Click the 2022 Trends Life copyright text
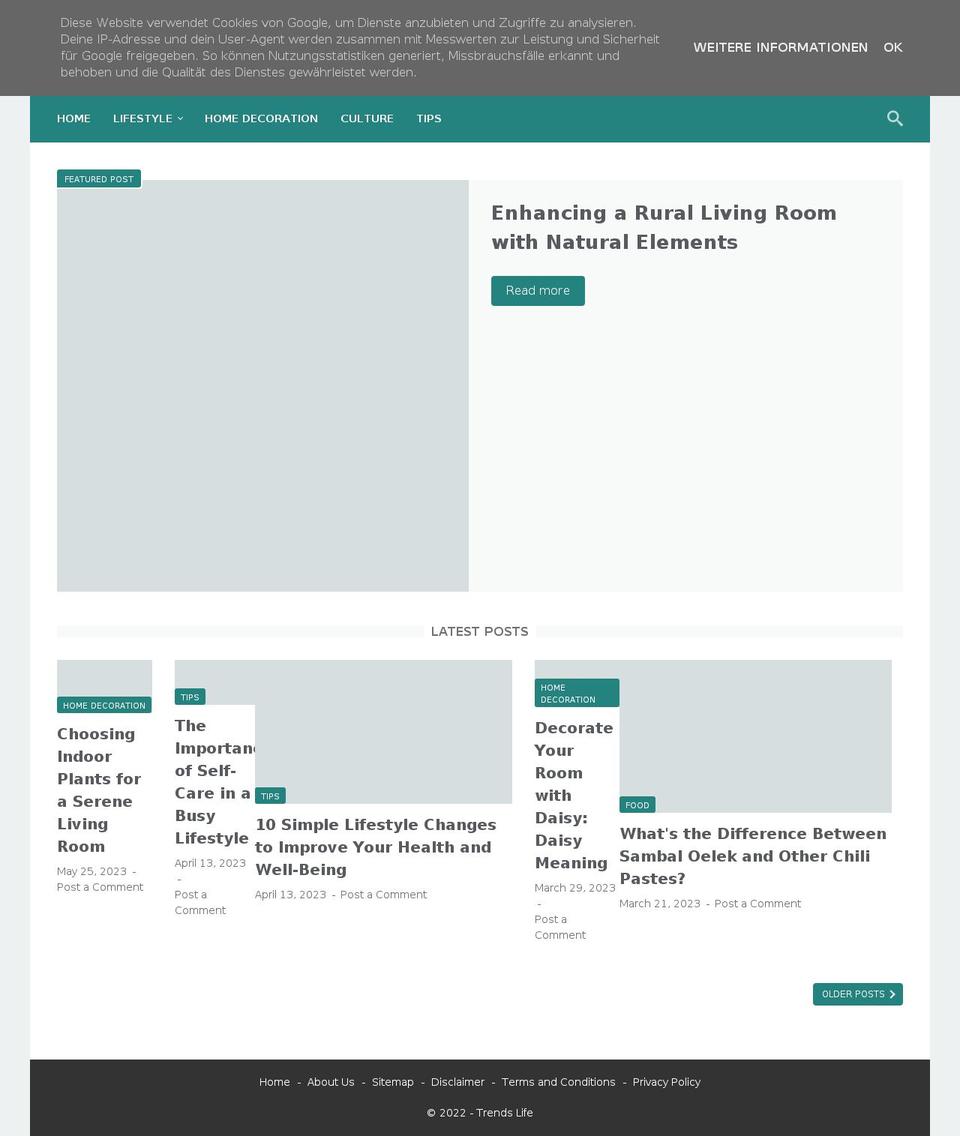 (x=480, y=1113)
